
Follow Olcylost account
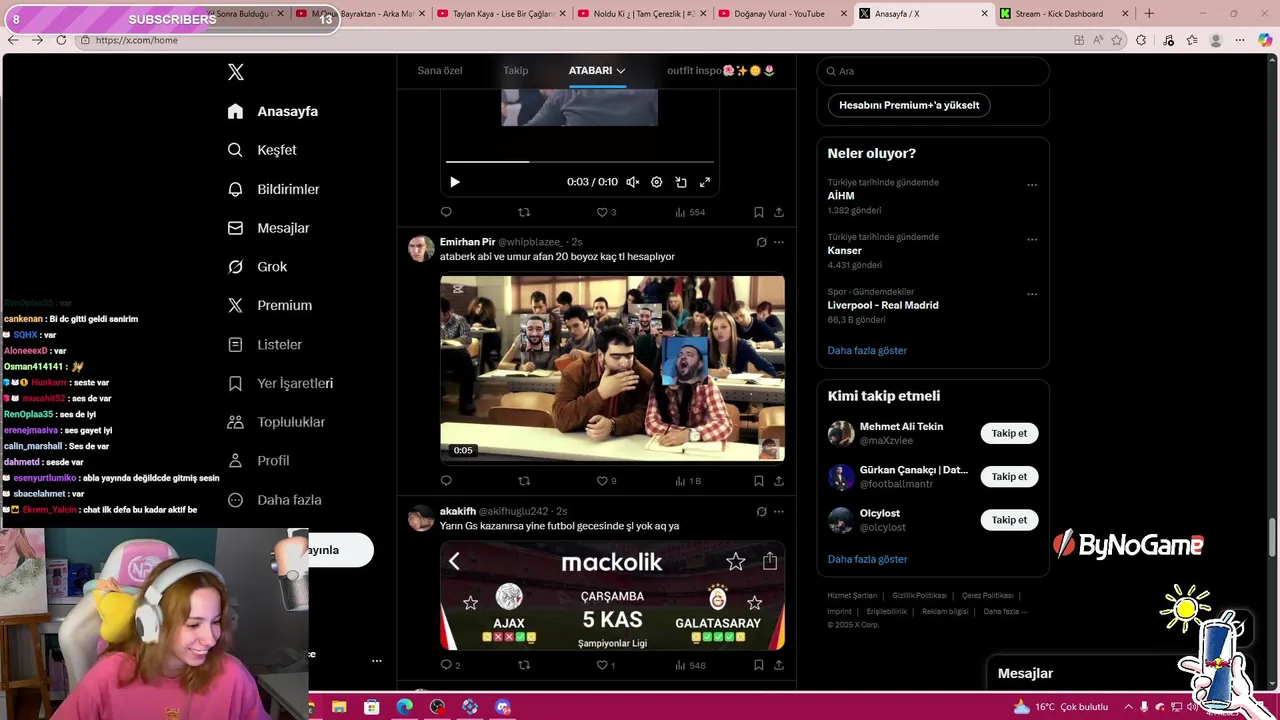coord(1009,520)
